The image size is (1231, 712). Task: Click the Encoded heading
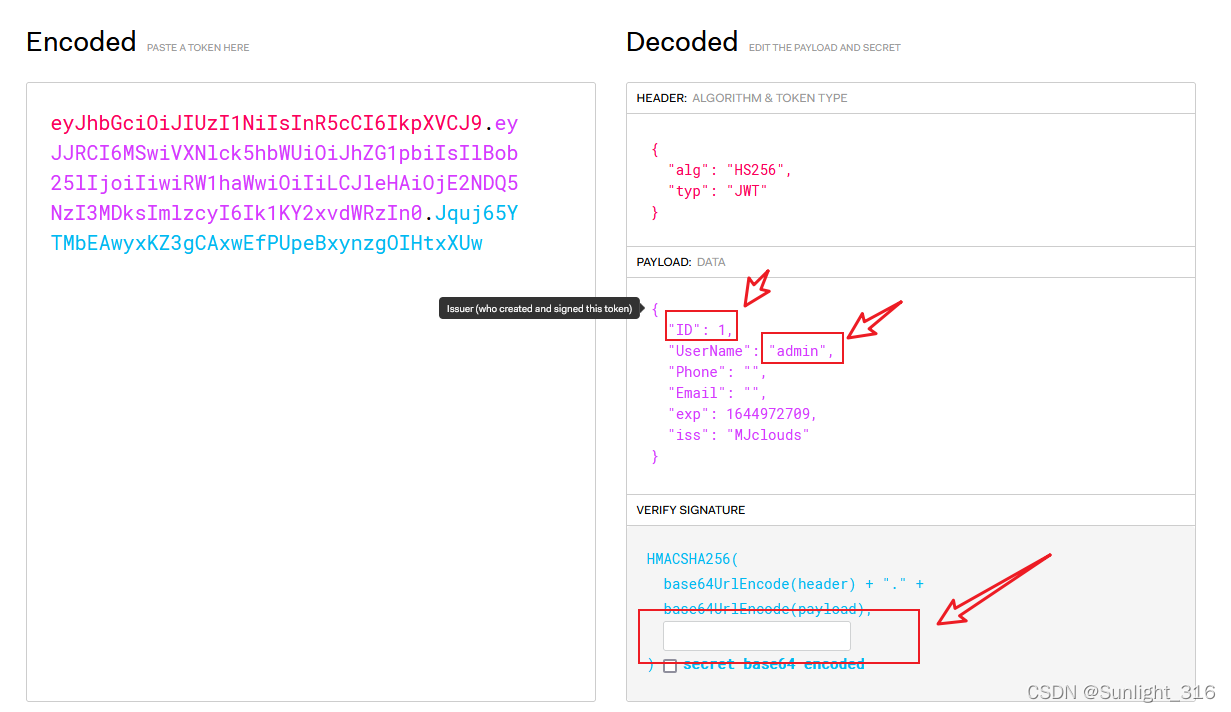tap(81, 42)
